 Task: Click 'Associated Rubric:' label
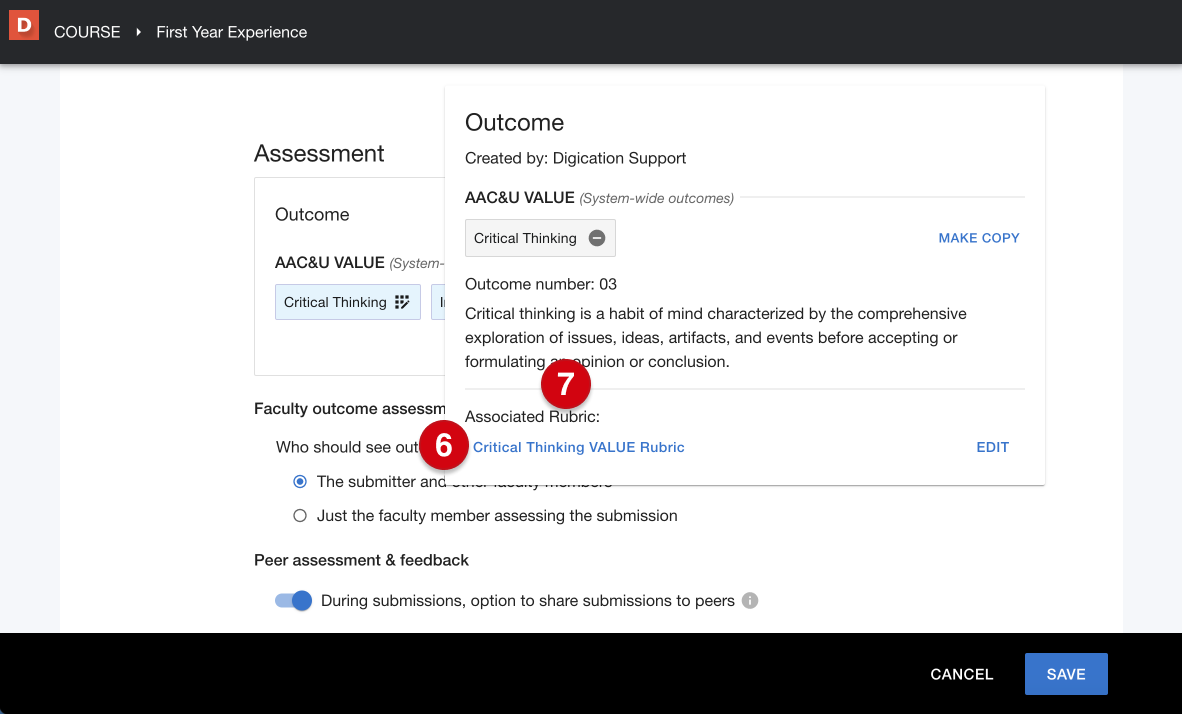(x=532, y=416)
